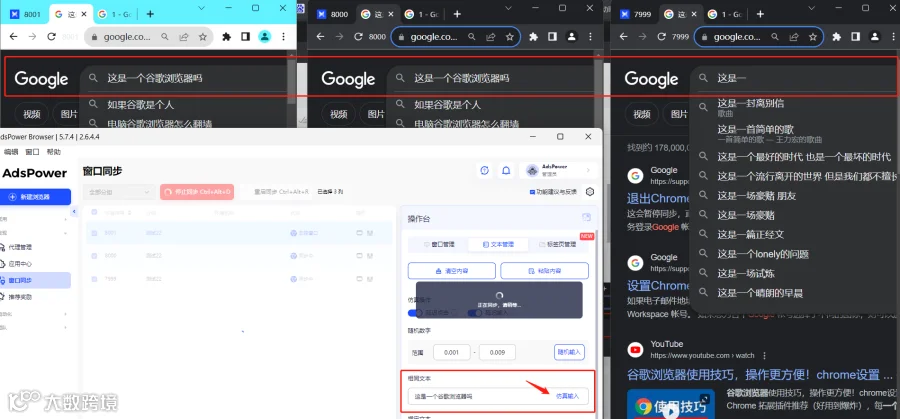Toggle the select-all checkbox in table header
Screen dimensions: 900x419
click(x=94, y=213)
